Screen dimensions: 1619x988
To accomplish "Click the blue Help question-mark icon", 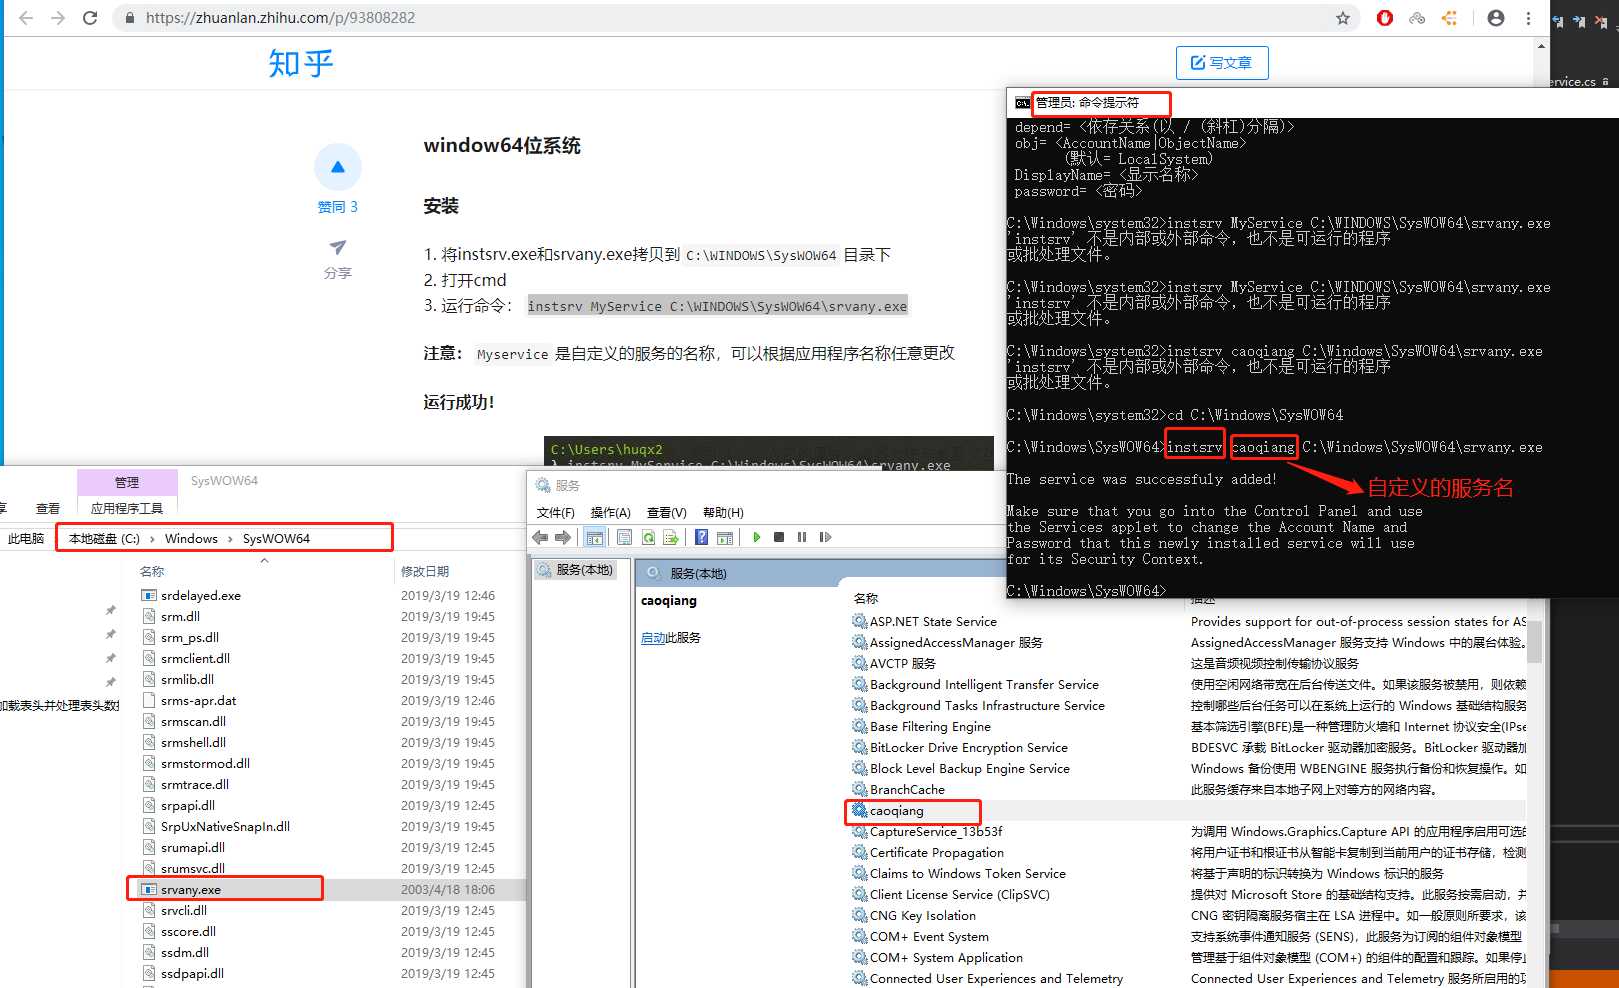I will pyautogui.click(x=702, y=537).
